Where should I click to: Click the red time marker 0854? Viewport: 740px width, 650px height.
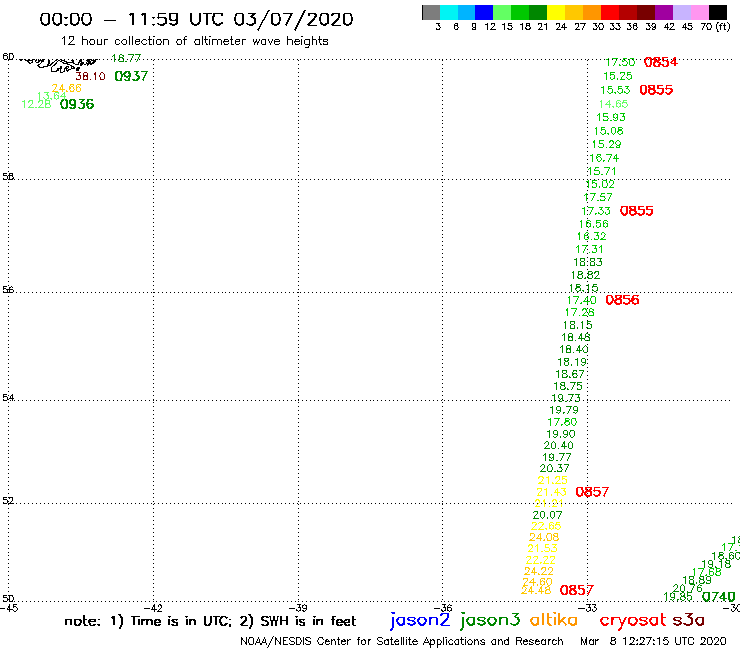point(660,62)
